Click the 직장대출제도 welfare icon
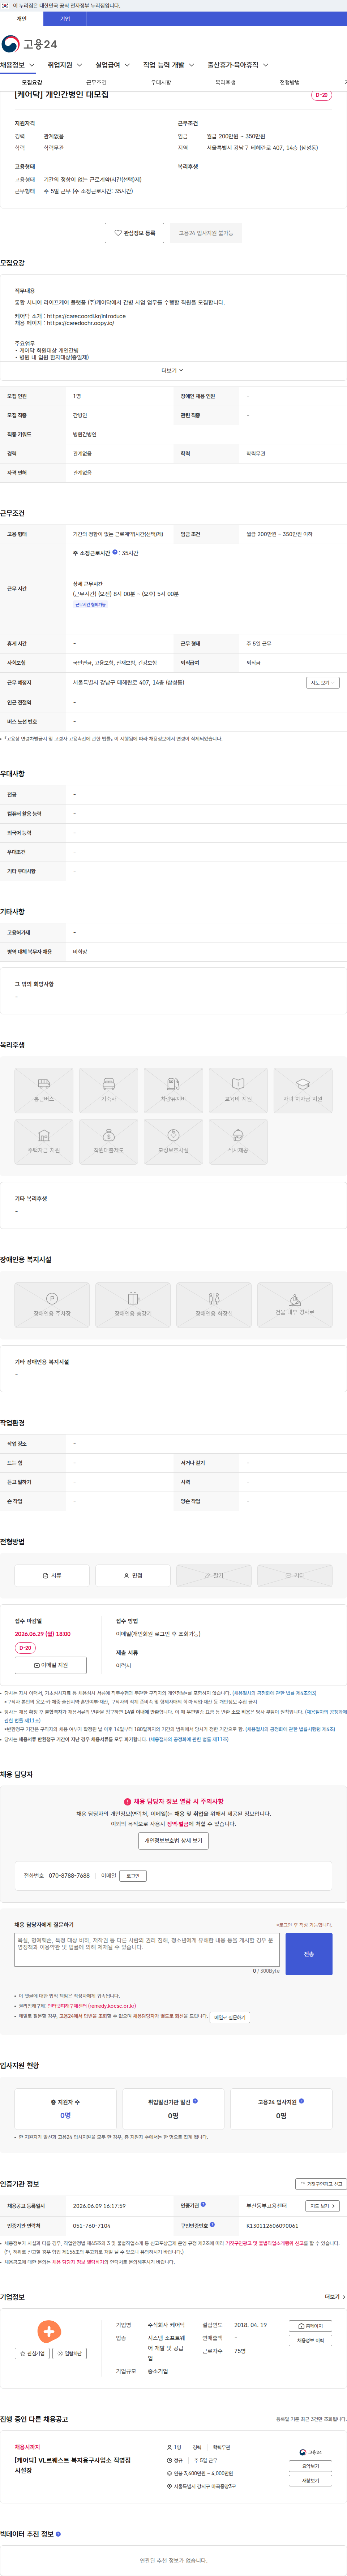Image resolution: width=347 pixels, height=2576 pixels. click(109, 1142)
